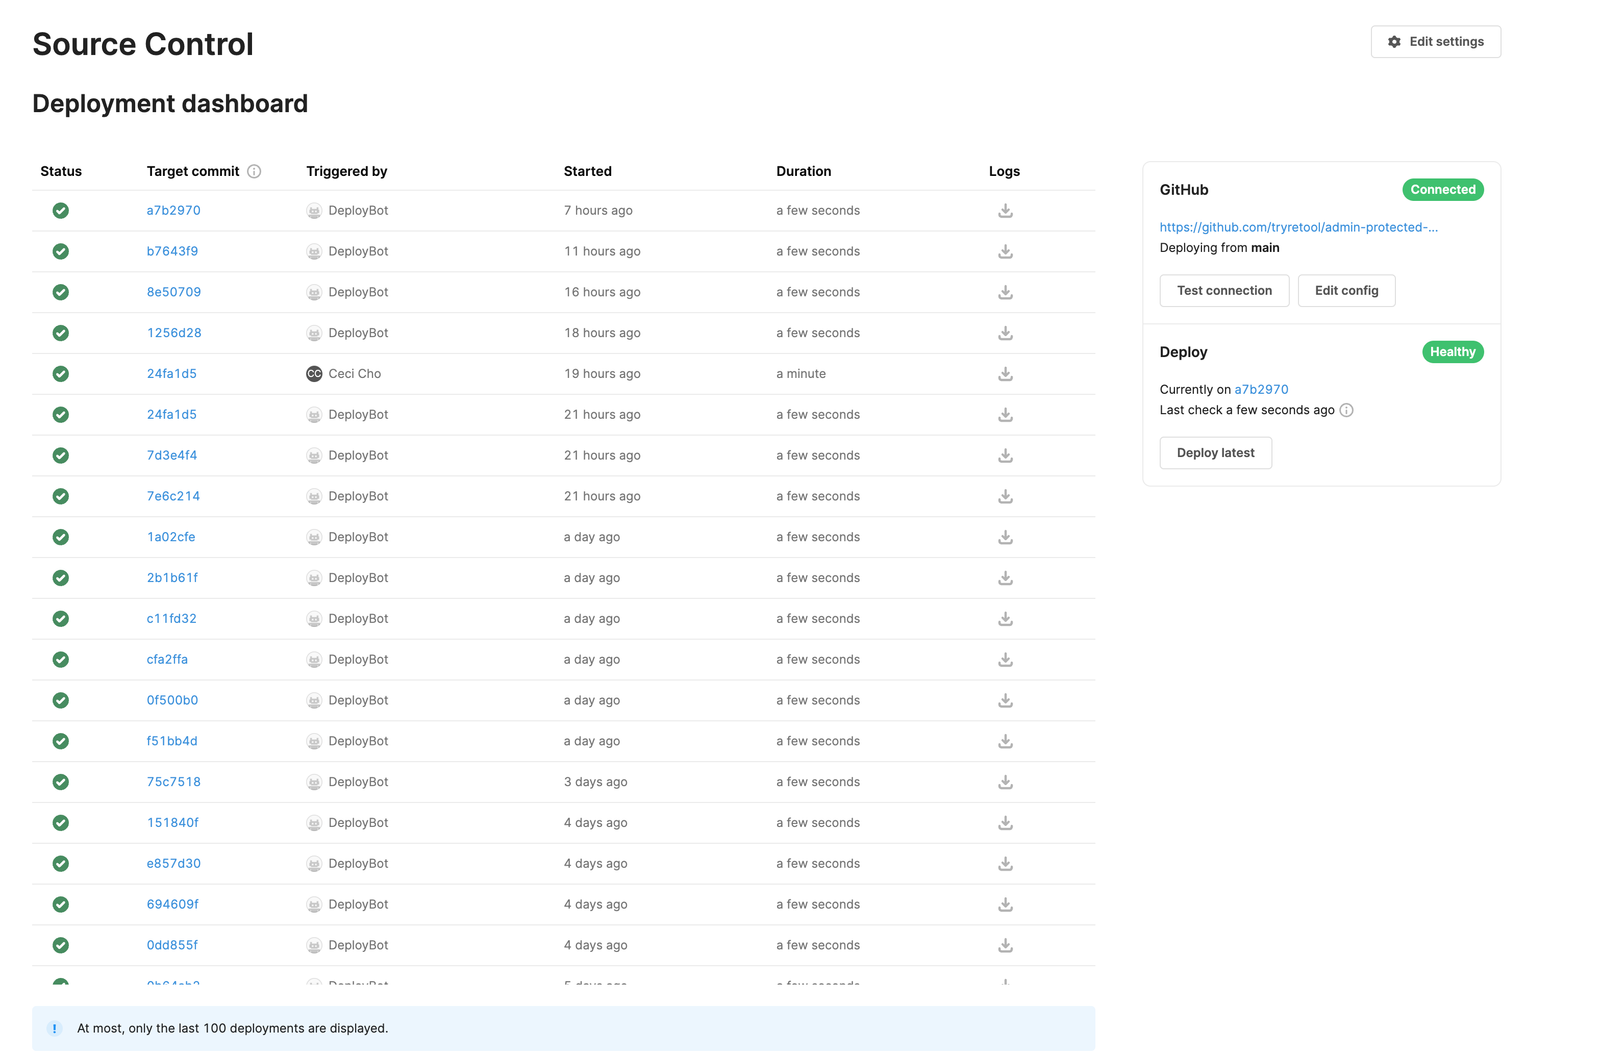Viewport: 1600px width, 1060px height.
Task: Download logs for commit 2b1b61f
Action: [1005, 578]
